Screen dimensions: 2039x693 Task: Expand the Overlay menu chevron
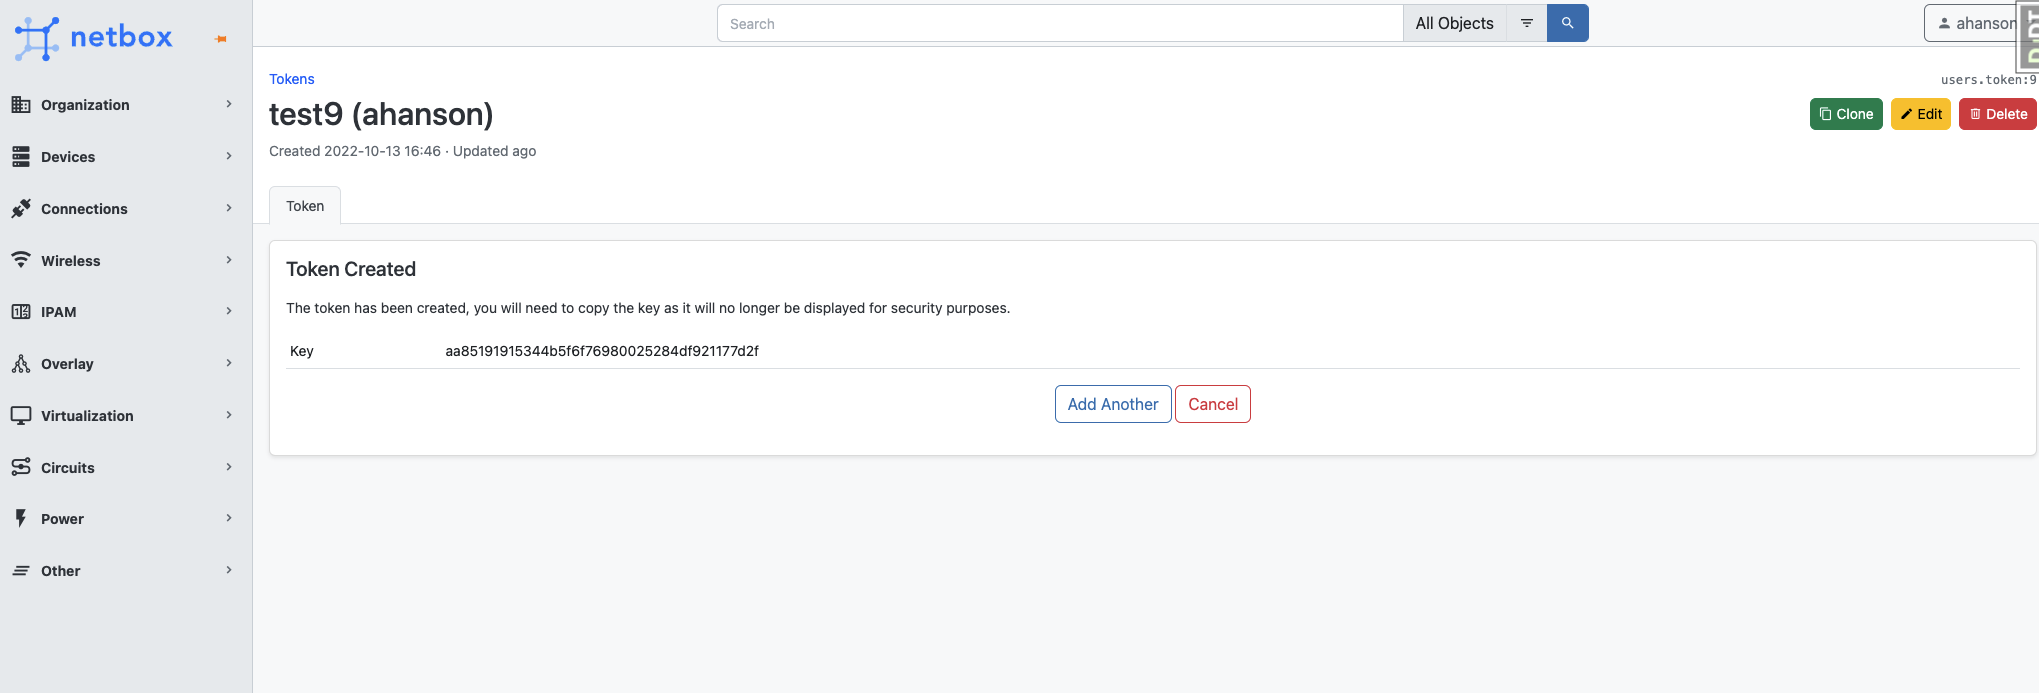point(229,363)
